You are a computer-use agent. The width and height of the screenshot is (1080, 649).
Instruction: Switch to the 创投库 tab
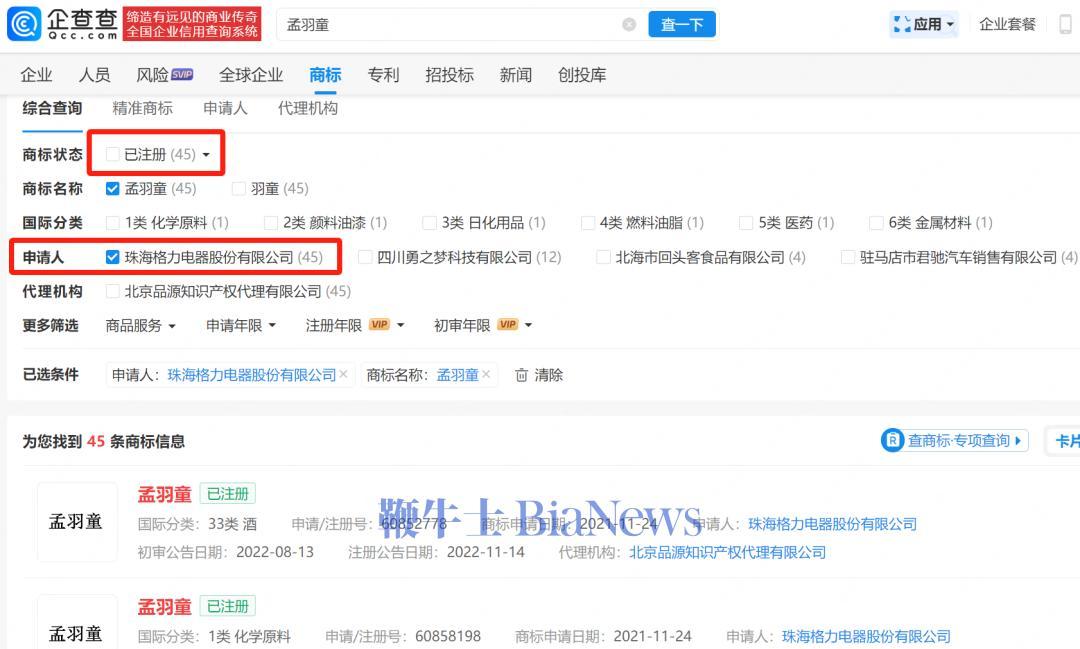click(582, 74)
